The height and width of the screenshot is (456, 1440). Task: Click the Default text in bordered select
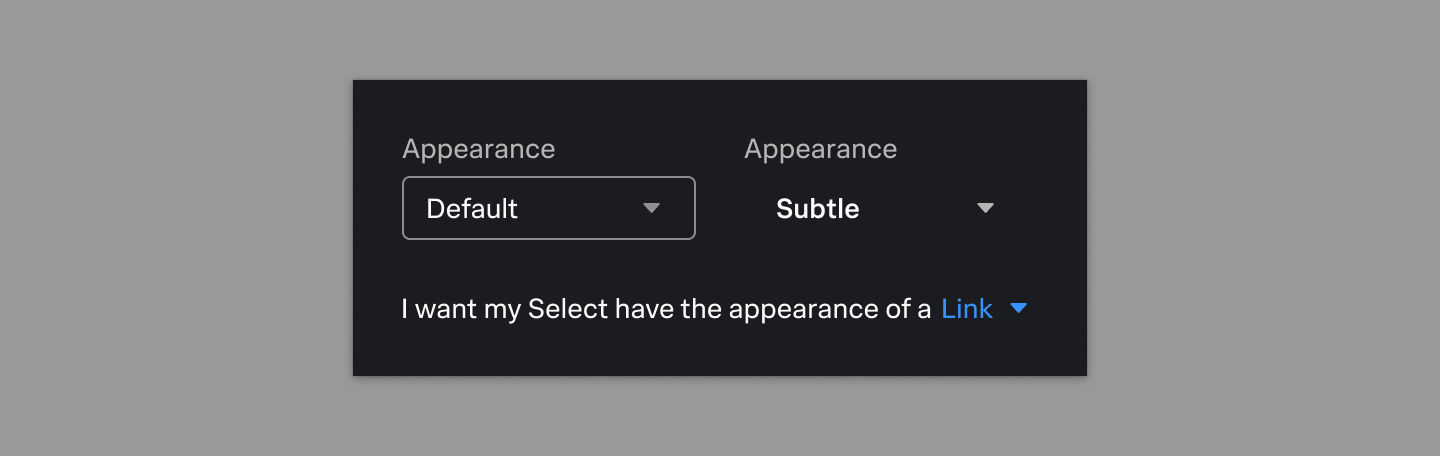click(471, 208)
